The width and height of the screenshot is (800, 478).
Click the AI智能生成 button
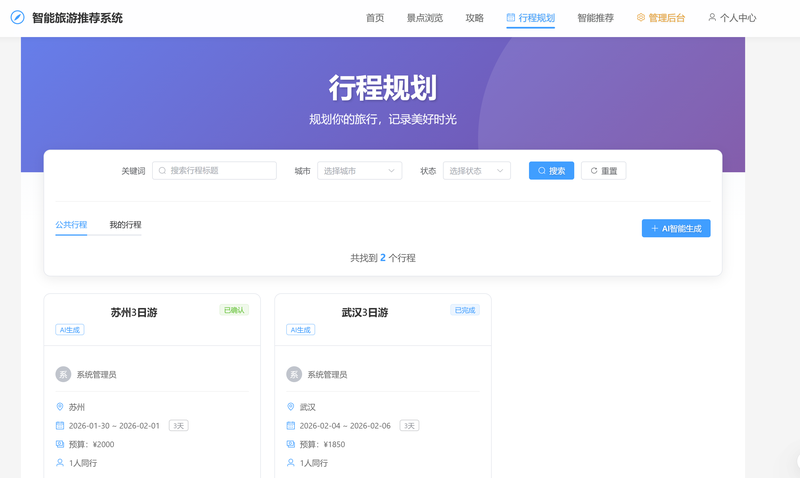point(676,229)
